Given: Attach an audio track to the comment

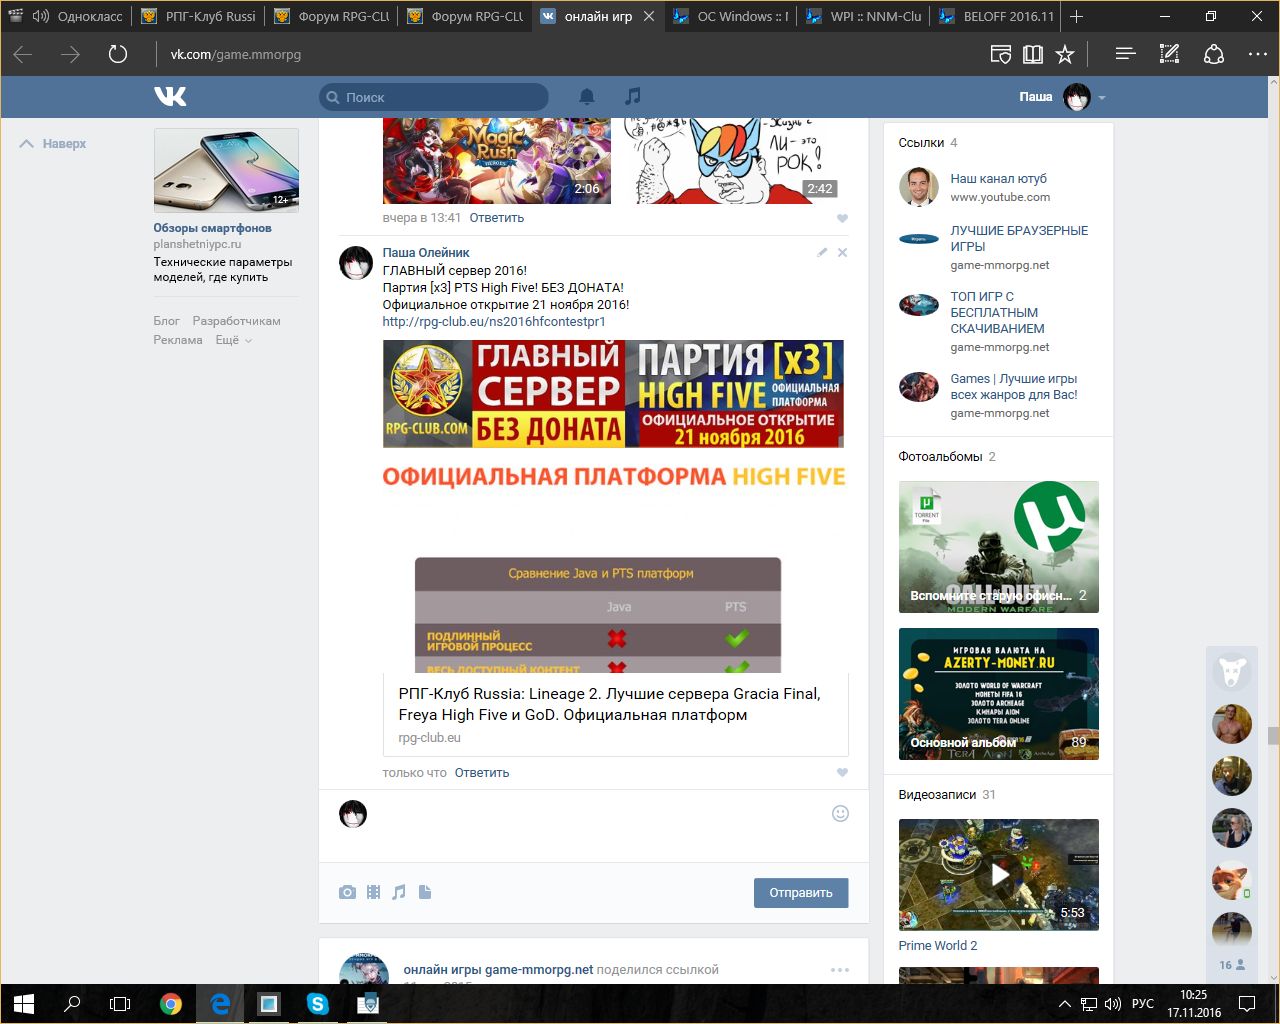Looking at the screenshot, I should coord(399,892).
